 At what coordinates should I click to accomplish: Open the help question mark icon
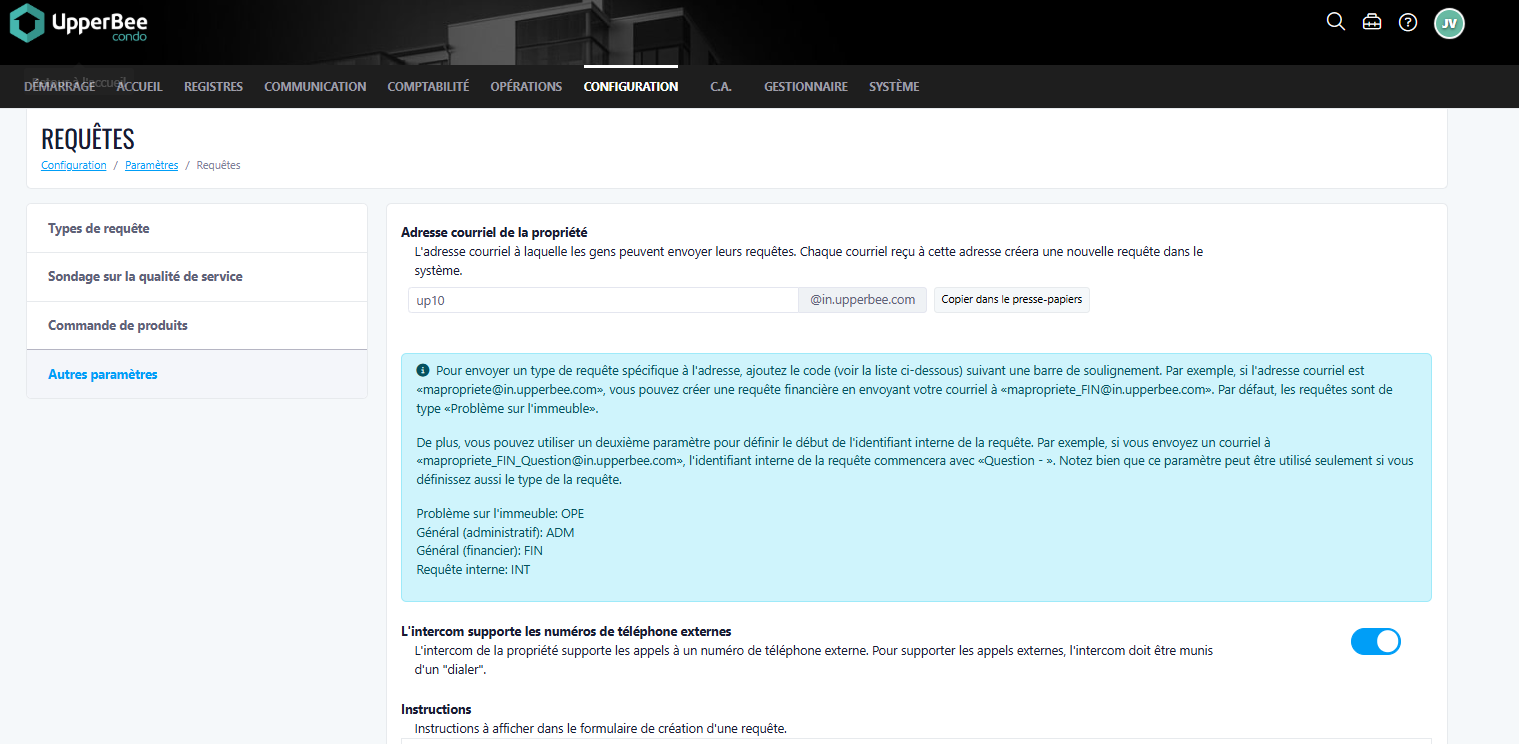pyautogui.click(x=1408, y=22)
